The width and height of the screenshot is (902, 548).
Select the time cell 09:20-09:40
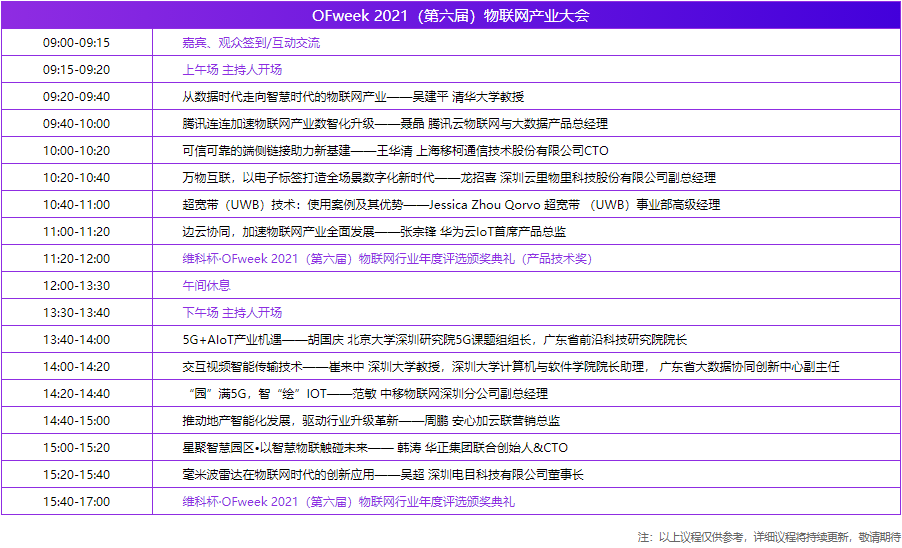coord(77,97)
